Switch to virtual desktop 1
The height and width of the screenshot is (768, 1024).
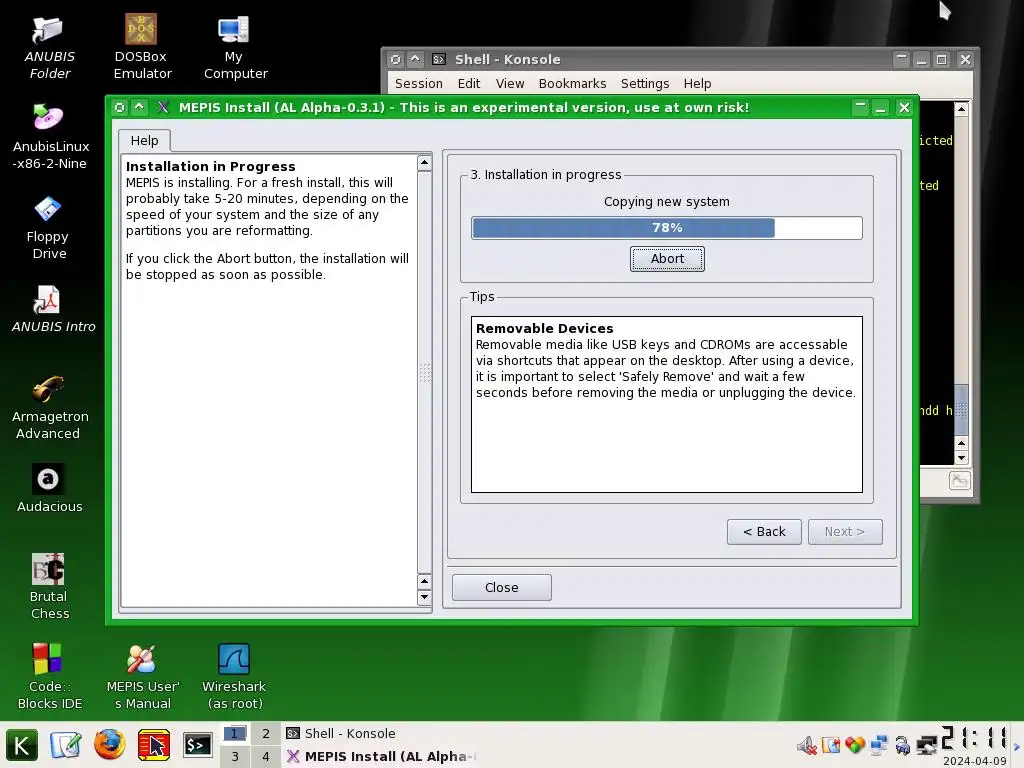coord(234,733)
